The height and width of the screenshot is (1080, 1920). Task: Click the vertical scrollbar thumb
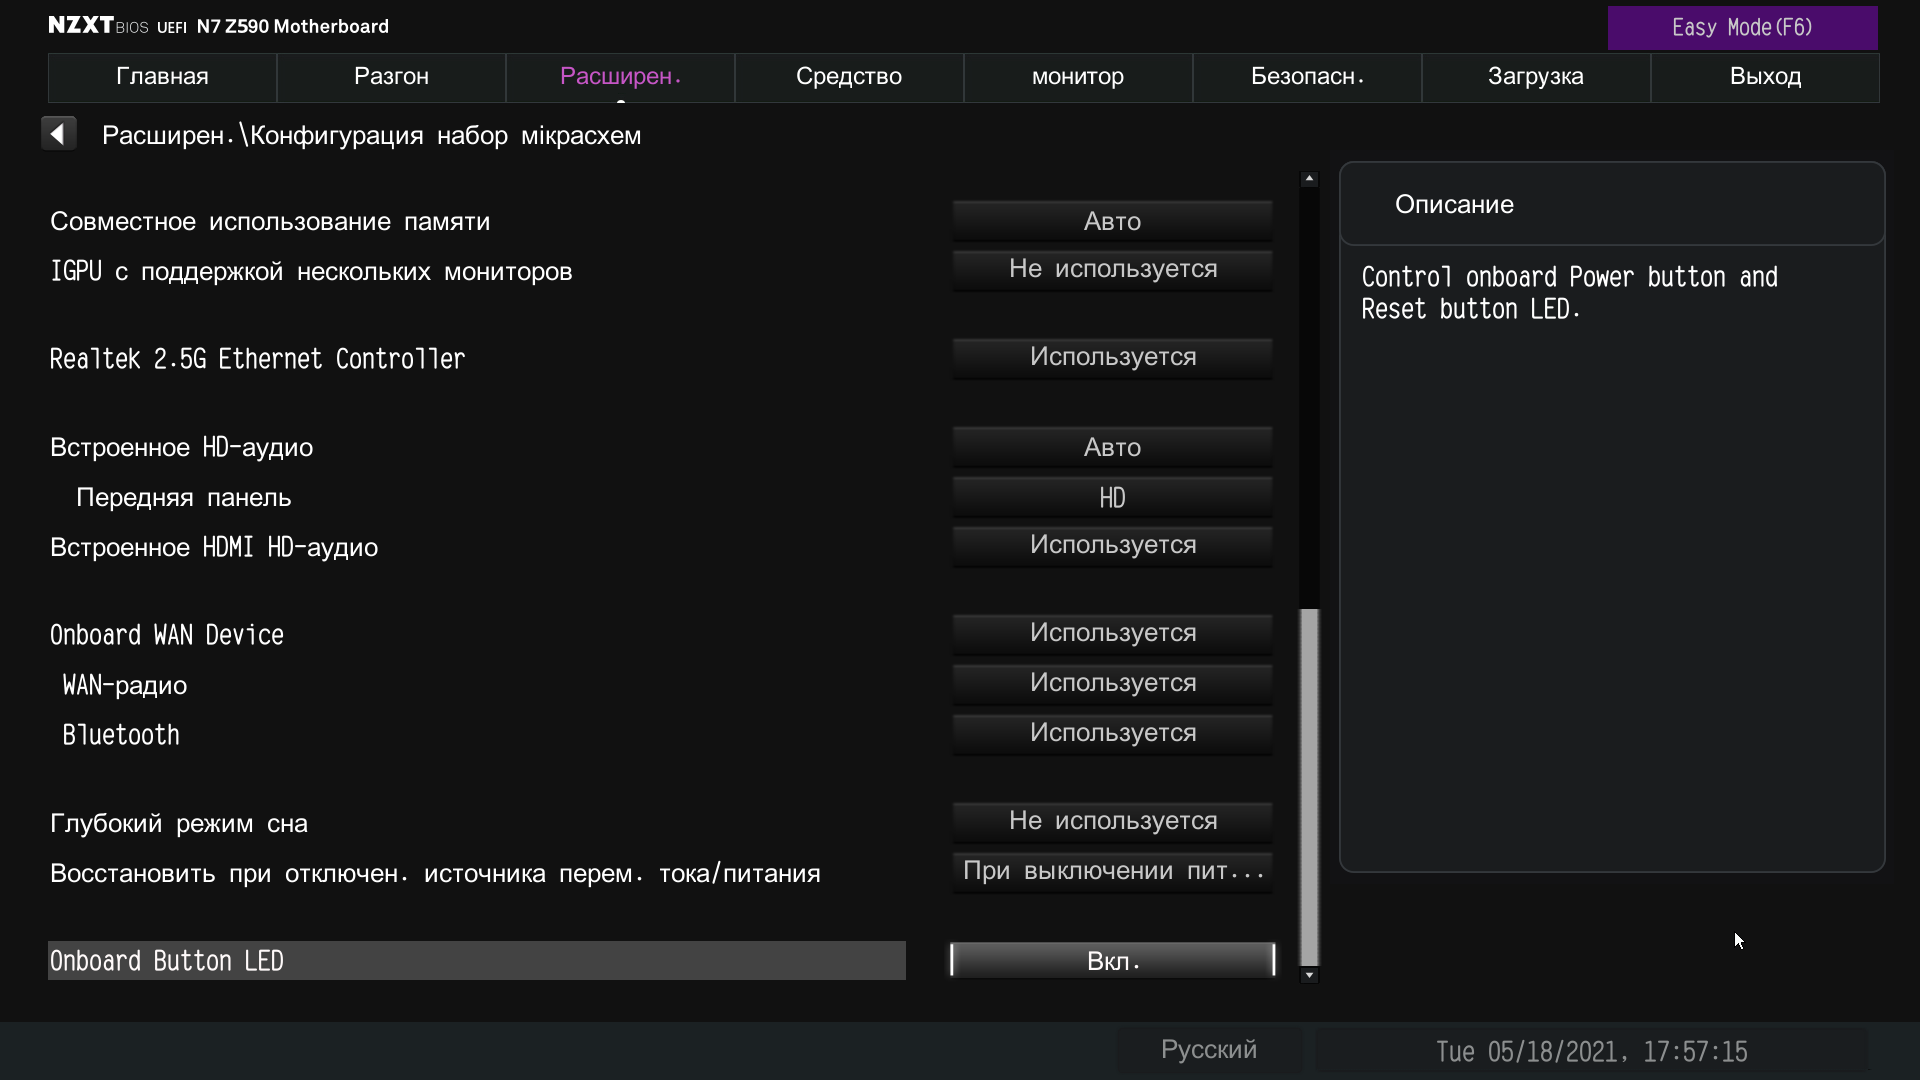pos(1309,785)
